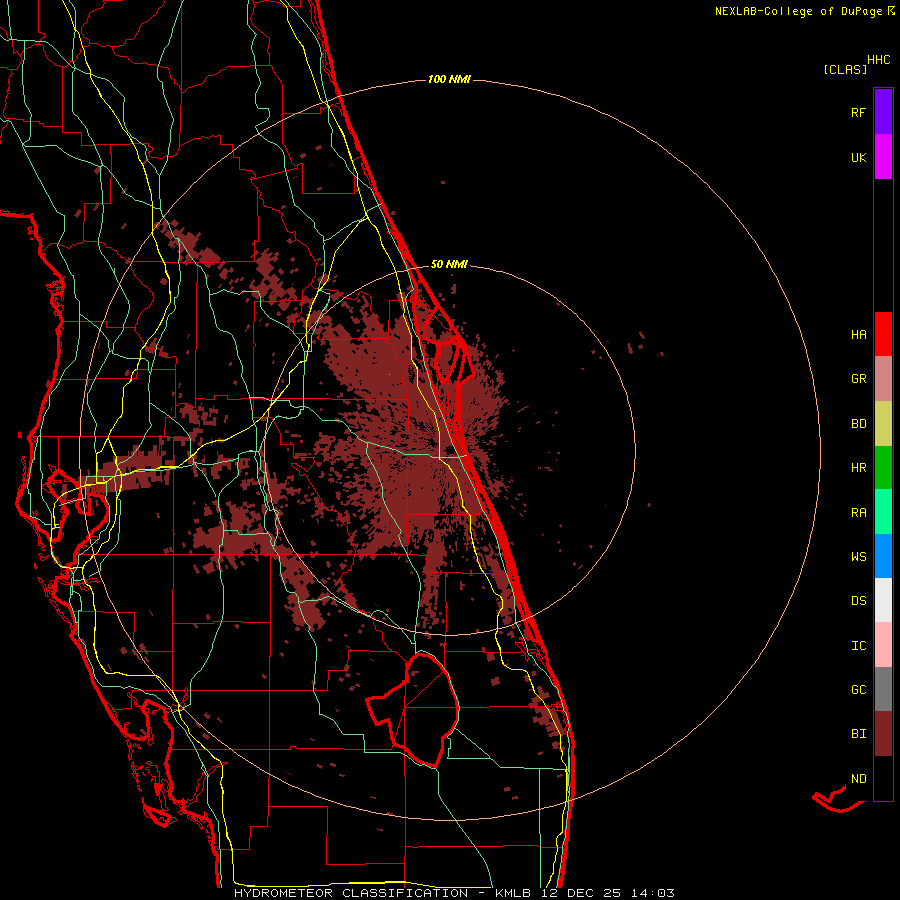Viewport: 900px width, 900px height.
Task: Click the IC legend label
Action: pyautogui.click(x=858, y=646)
